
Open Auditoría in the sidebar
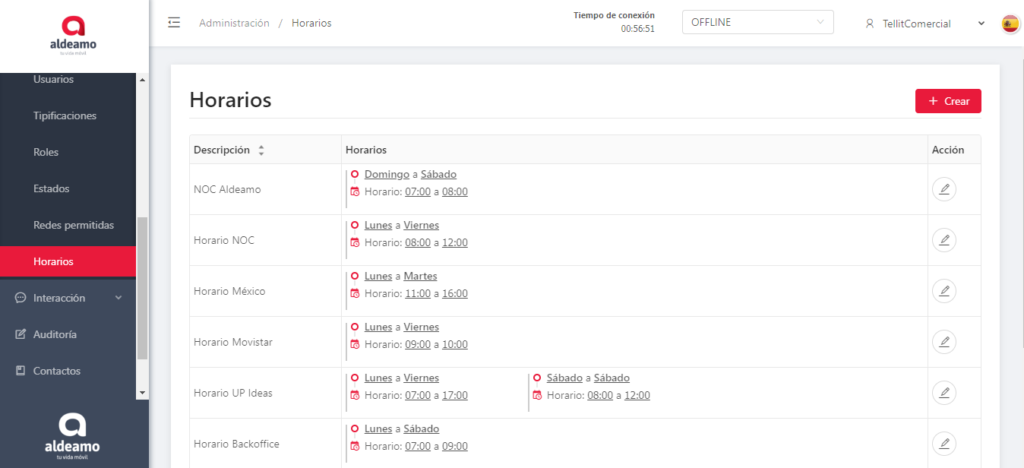click(54, 334)
